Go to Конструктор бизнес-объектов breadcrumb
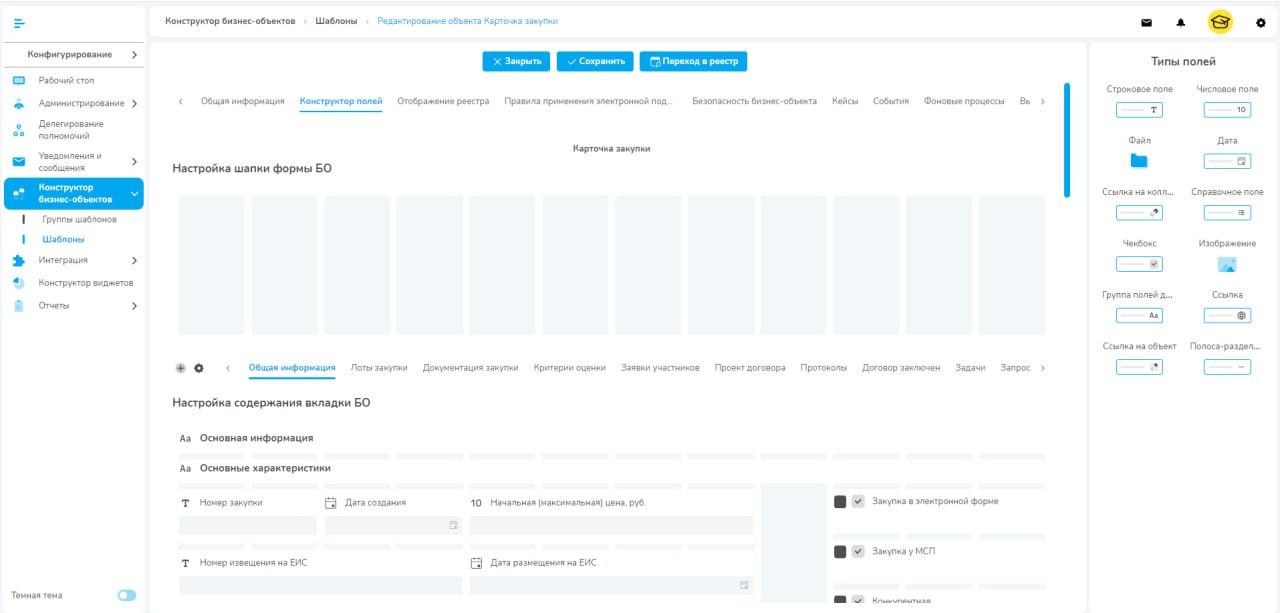The width and height of the screenshot is (1280, 613). pos(230,21)
